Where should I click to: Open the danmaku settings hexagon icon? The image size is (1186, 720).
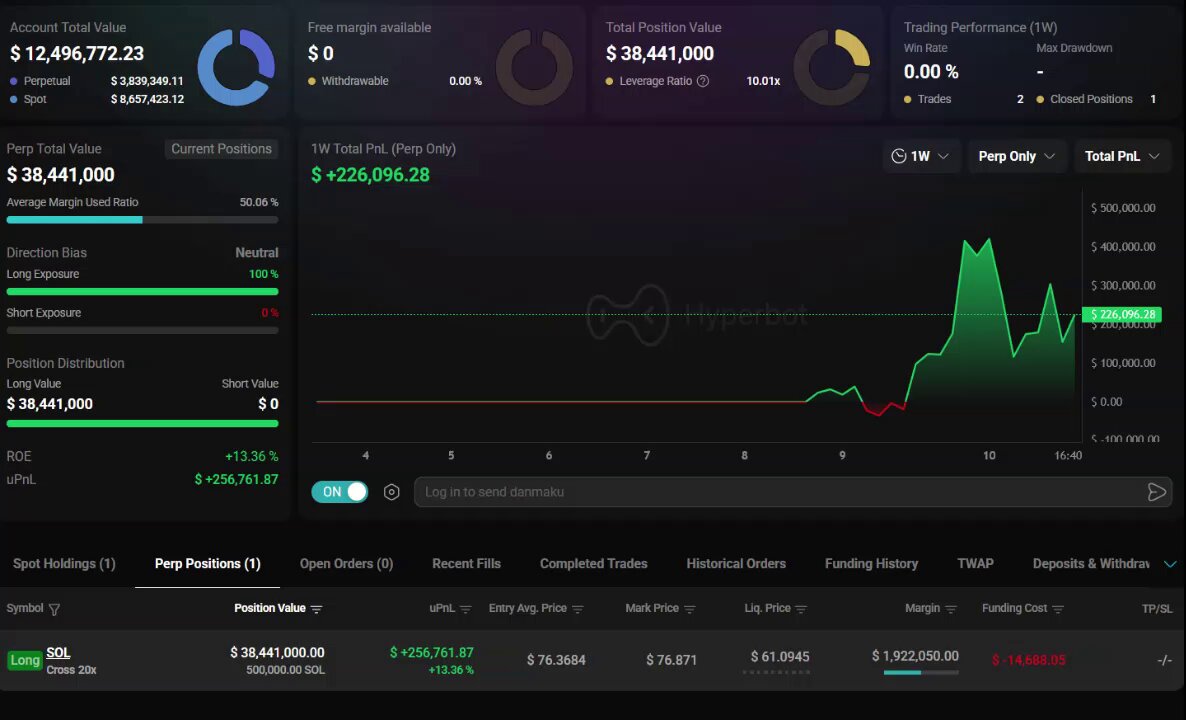click(391, 492)
